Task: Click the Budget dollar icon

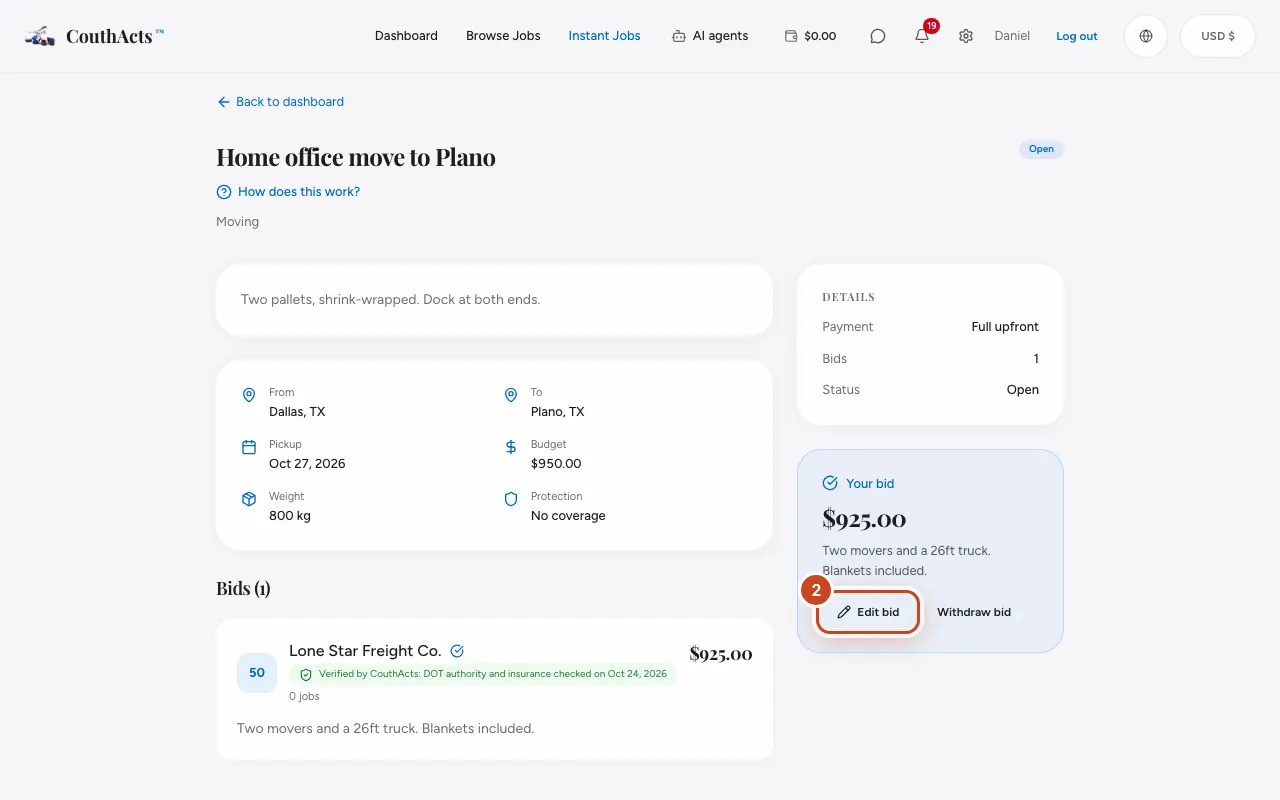Action: pyautogui.click(x=511, y=448)
